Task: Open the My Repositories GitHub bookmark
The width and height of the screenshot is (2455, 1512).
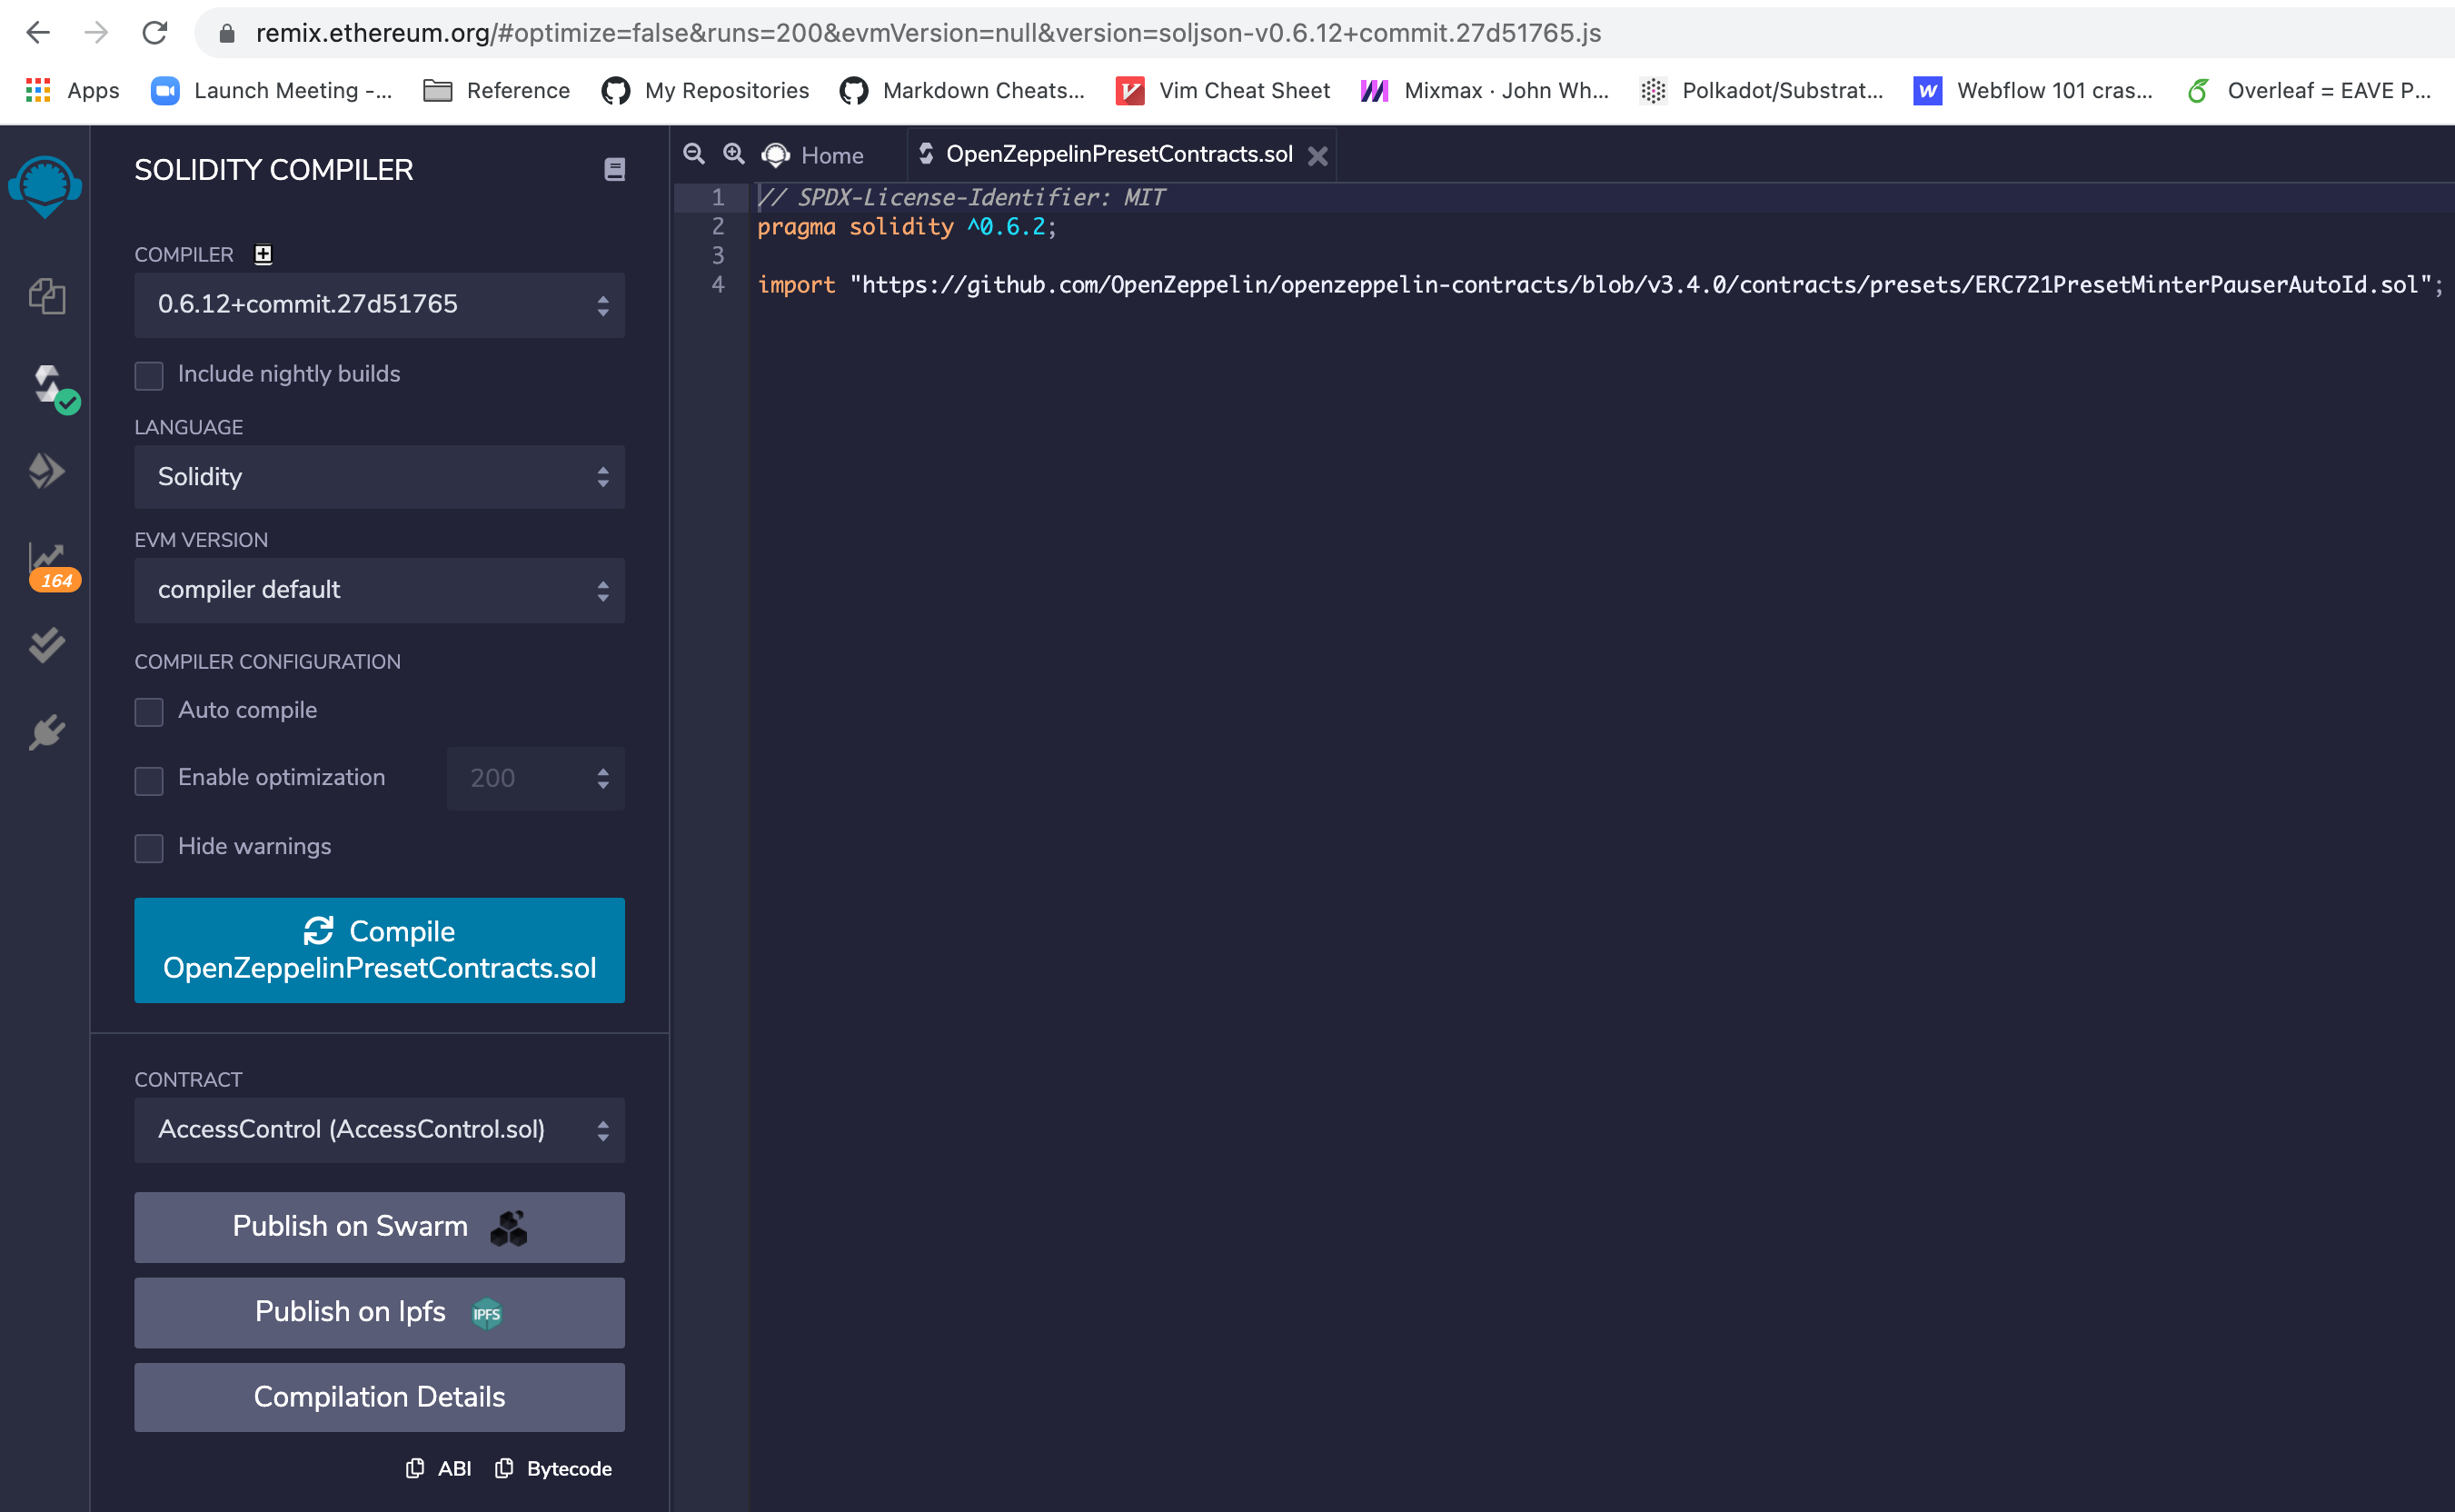Action: (x=705, y=90)
